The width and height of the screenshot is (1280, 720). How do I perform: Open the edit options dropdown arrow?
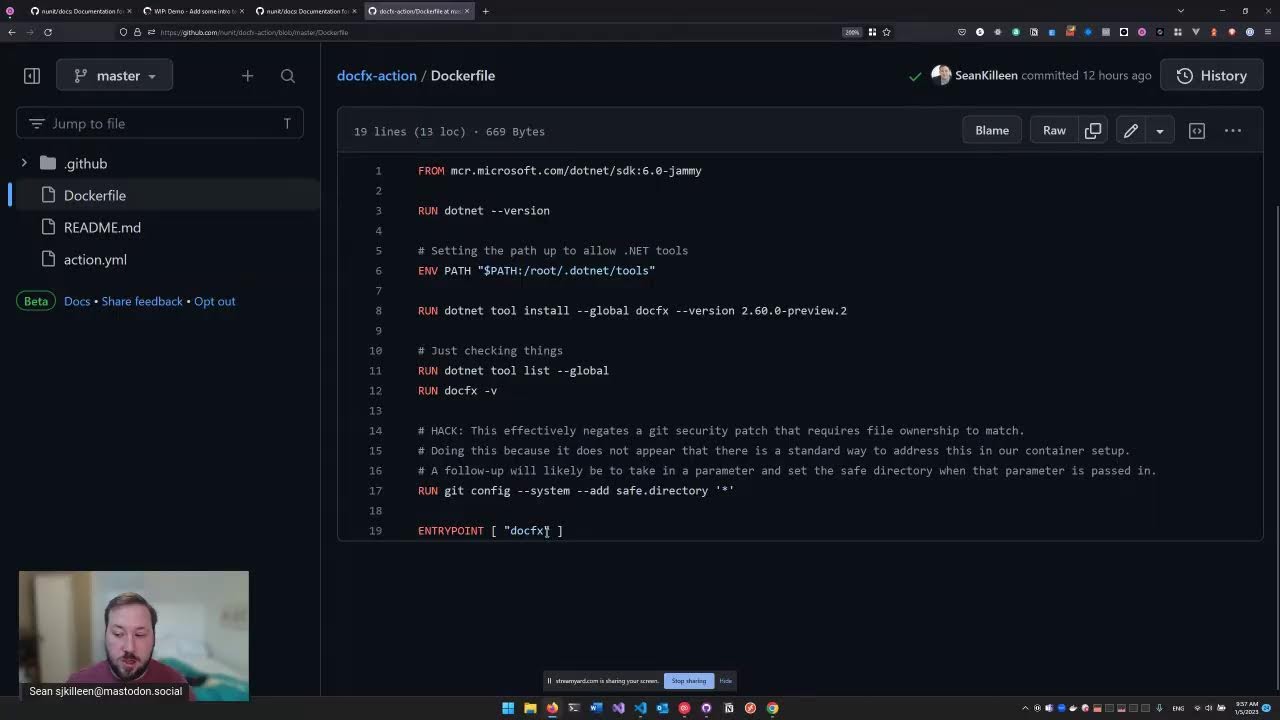[1160, 131]
